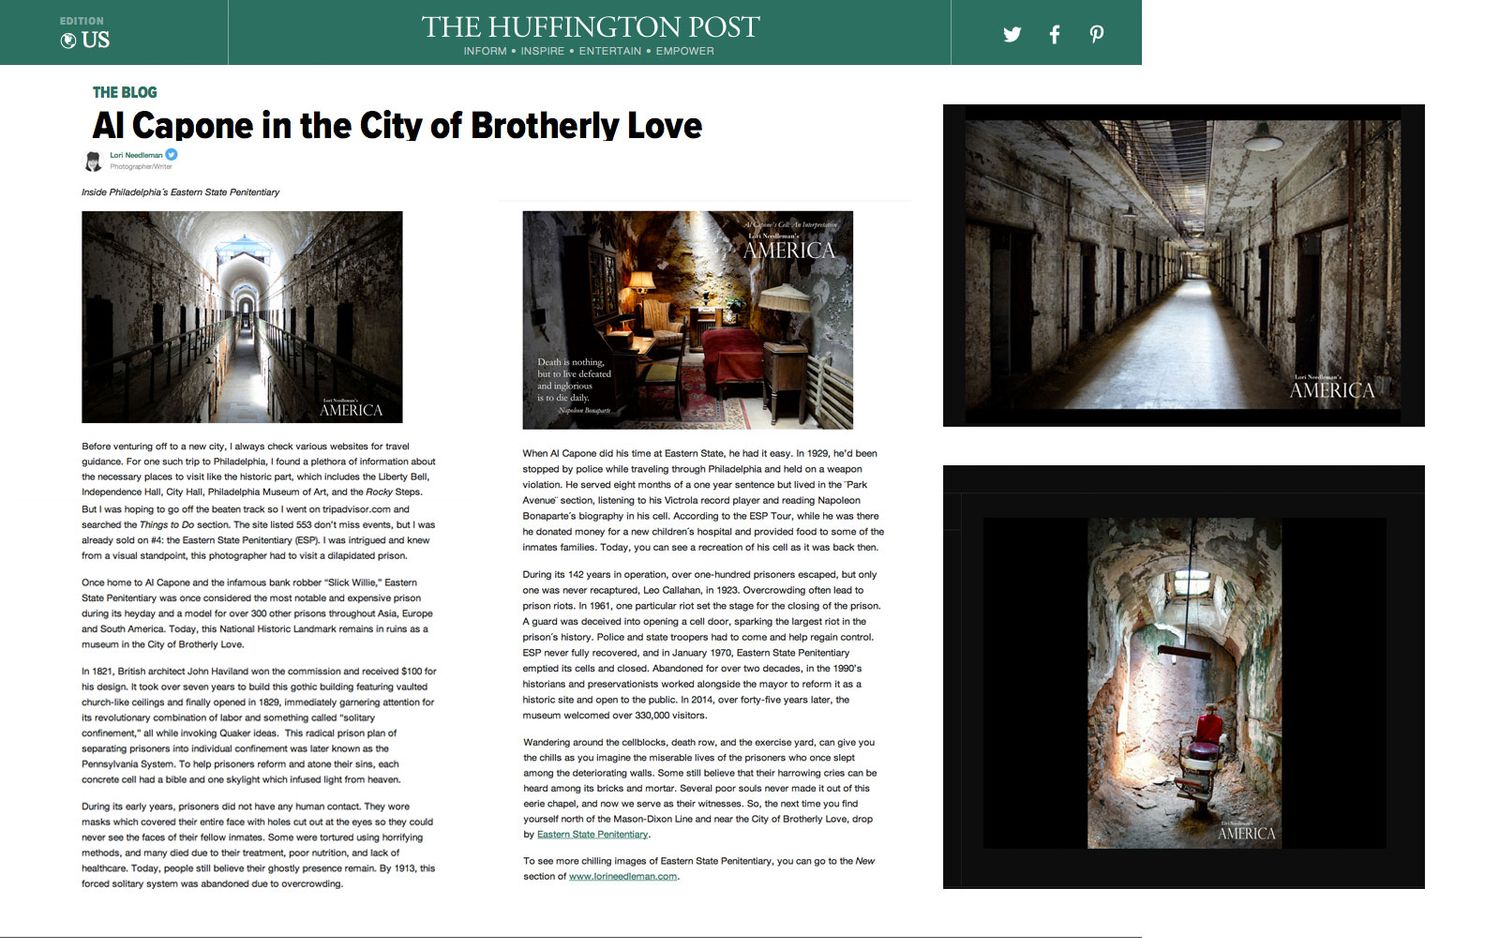Image resolution: width=1500 pixels, height=938 pixels.
Task: Open the Lori Needleman author link
Action: click(x=136, y=155)
